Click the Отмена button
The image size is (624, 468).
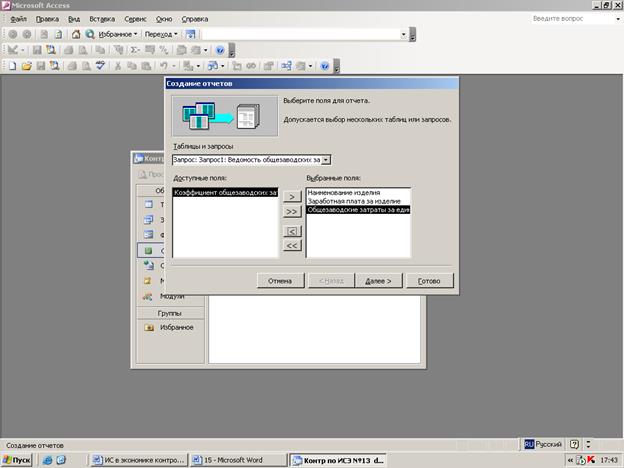coord(280,281)
